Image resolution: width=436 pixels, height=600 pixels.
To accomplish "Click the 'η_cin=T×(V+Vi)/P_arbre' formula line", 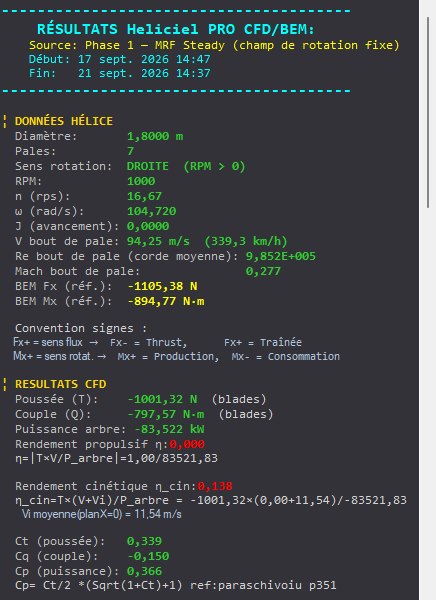I will [x=211, y=500].
